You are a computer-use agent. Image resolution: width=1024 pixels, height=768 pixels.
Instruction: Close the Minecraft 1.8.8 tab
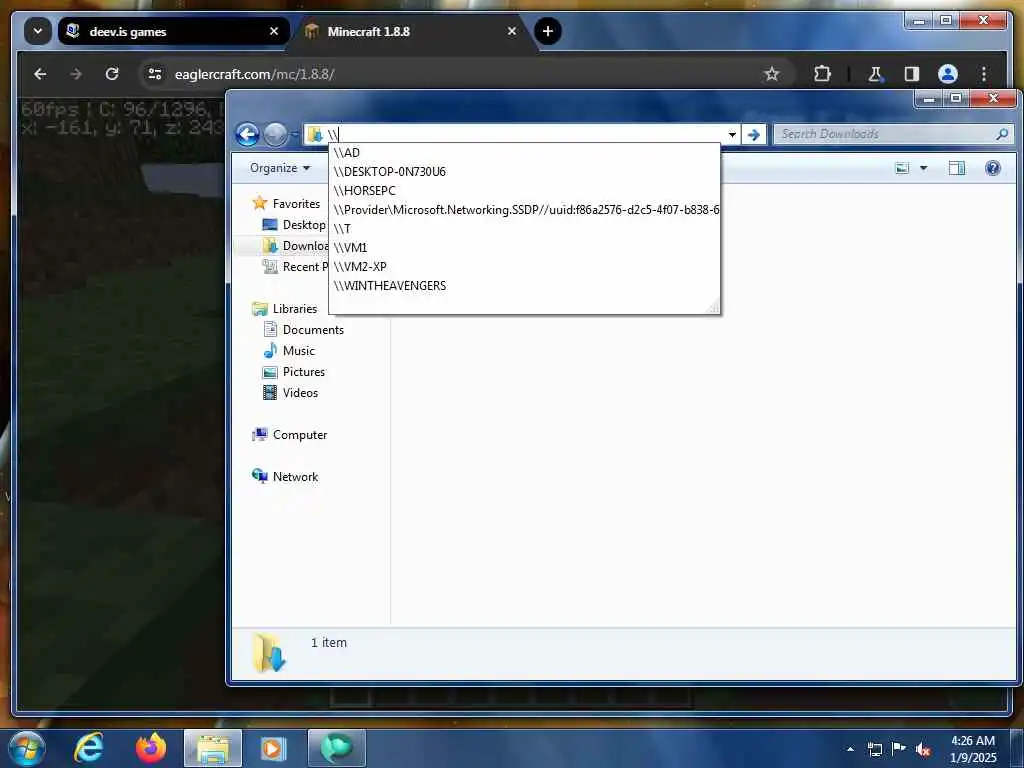pyautogui.click(x=512, y=31)
